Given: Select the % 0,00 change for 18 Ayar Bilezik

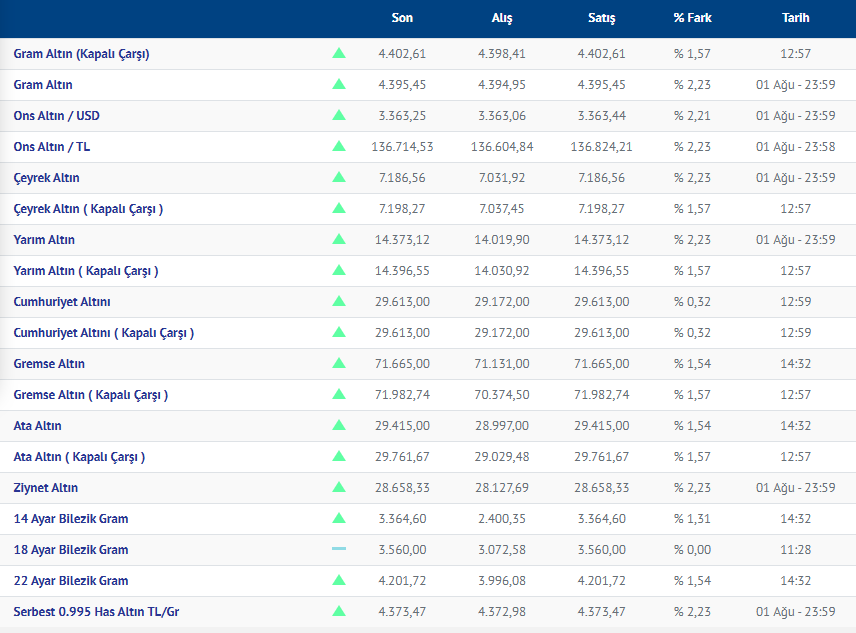Looking at the screenshot, I should (x=692, y=550).
